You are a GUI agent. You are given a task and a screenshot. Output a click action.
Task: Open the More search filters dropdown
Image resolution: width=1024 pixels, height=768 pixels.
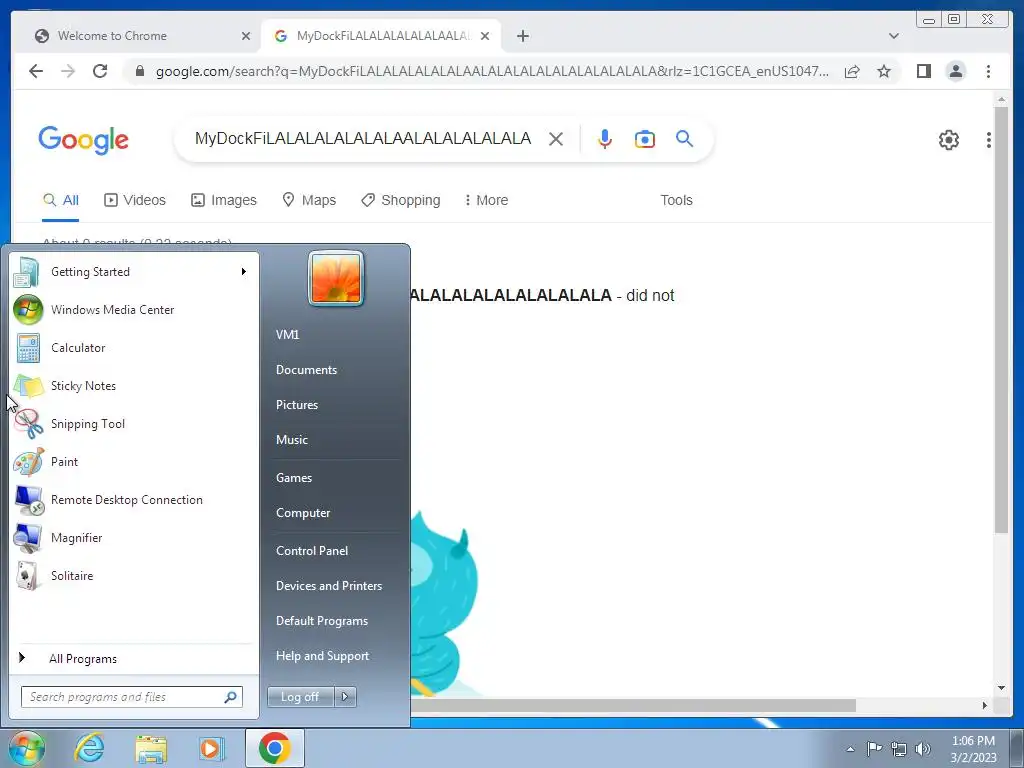coord(486,200)
